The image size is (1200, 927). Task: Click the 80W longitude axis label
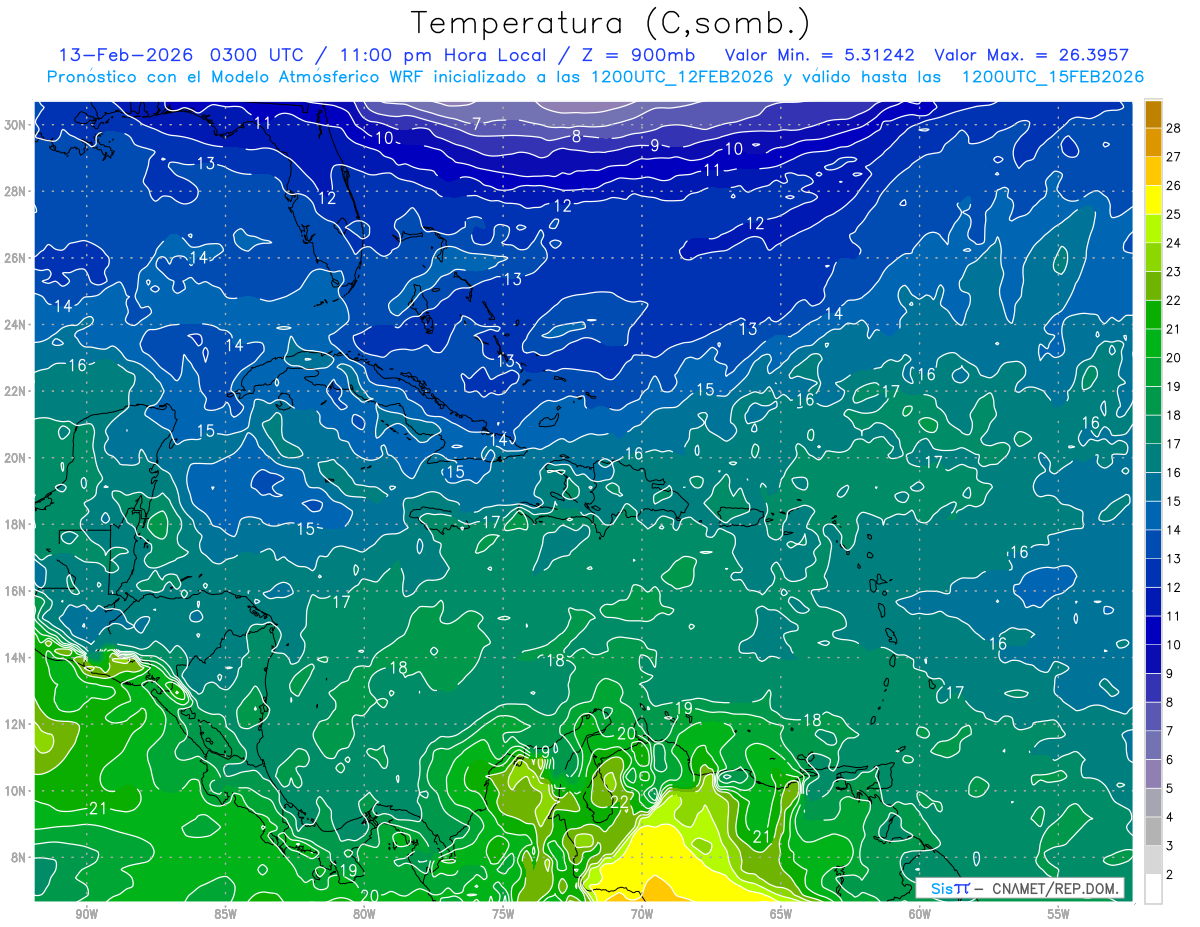click(x=364, y=914)
